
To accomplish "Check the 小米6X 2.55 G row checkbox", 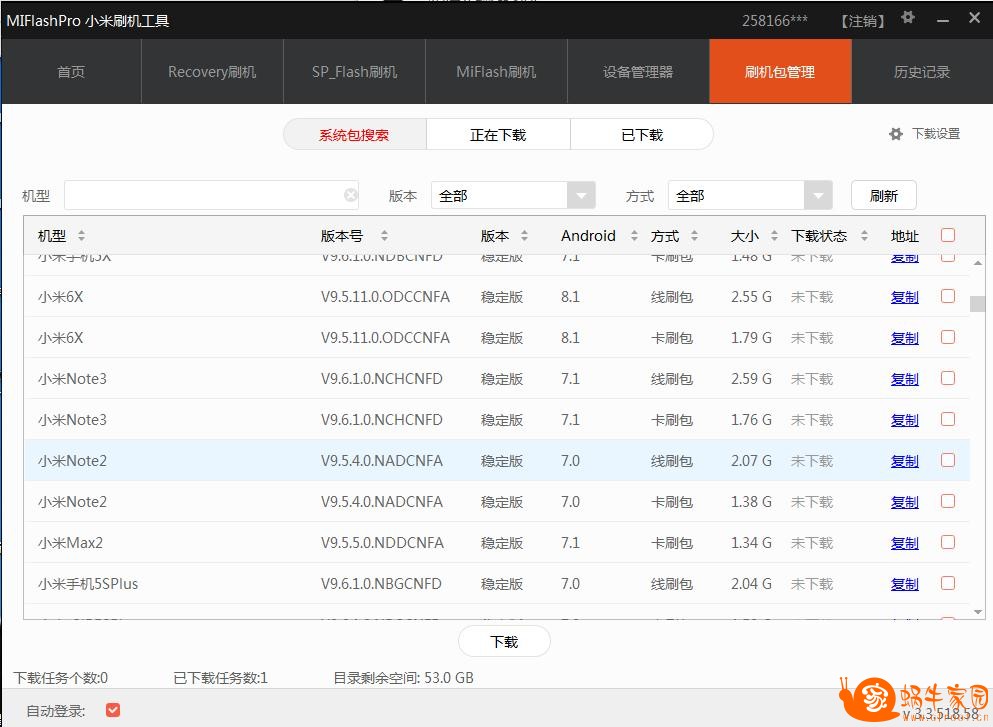I will click(947, 296).
